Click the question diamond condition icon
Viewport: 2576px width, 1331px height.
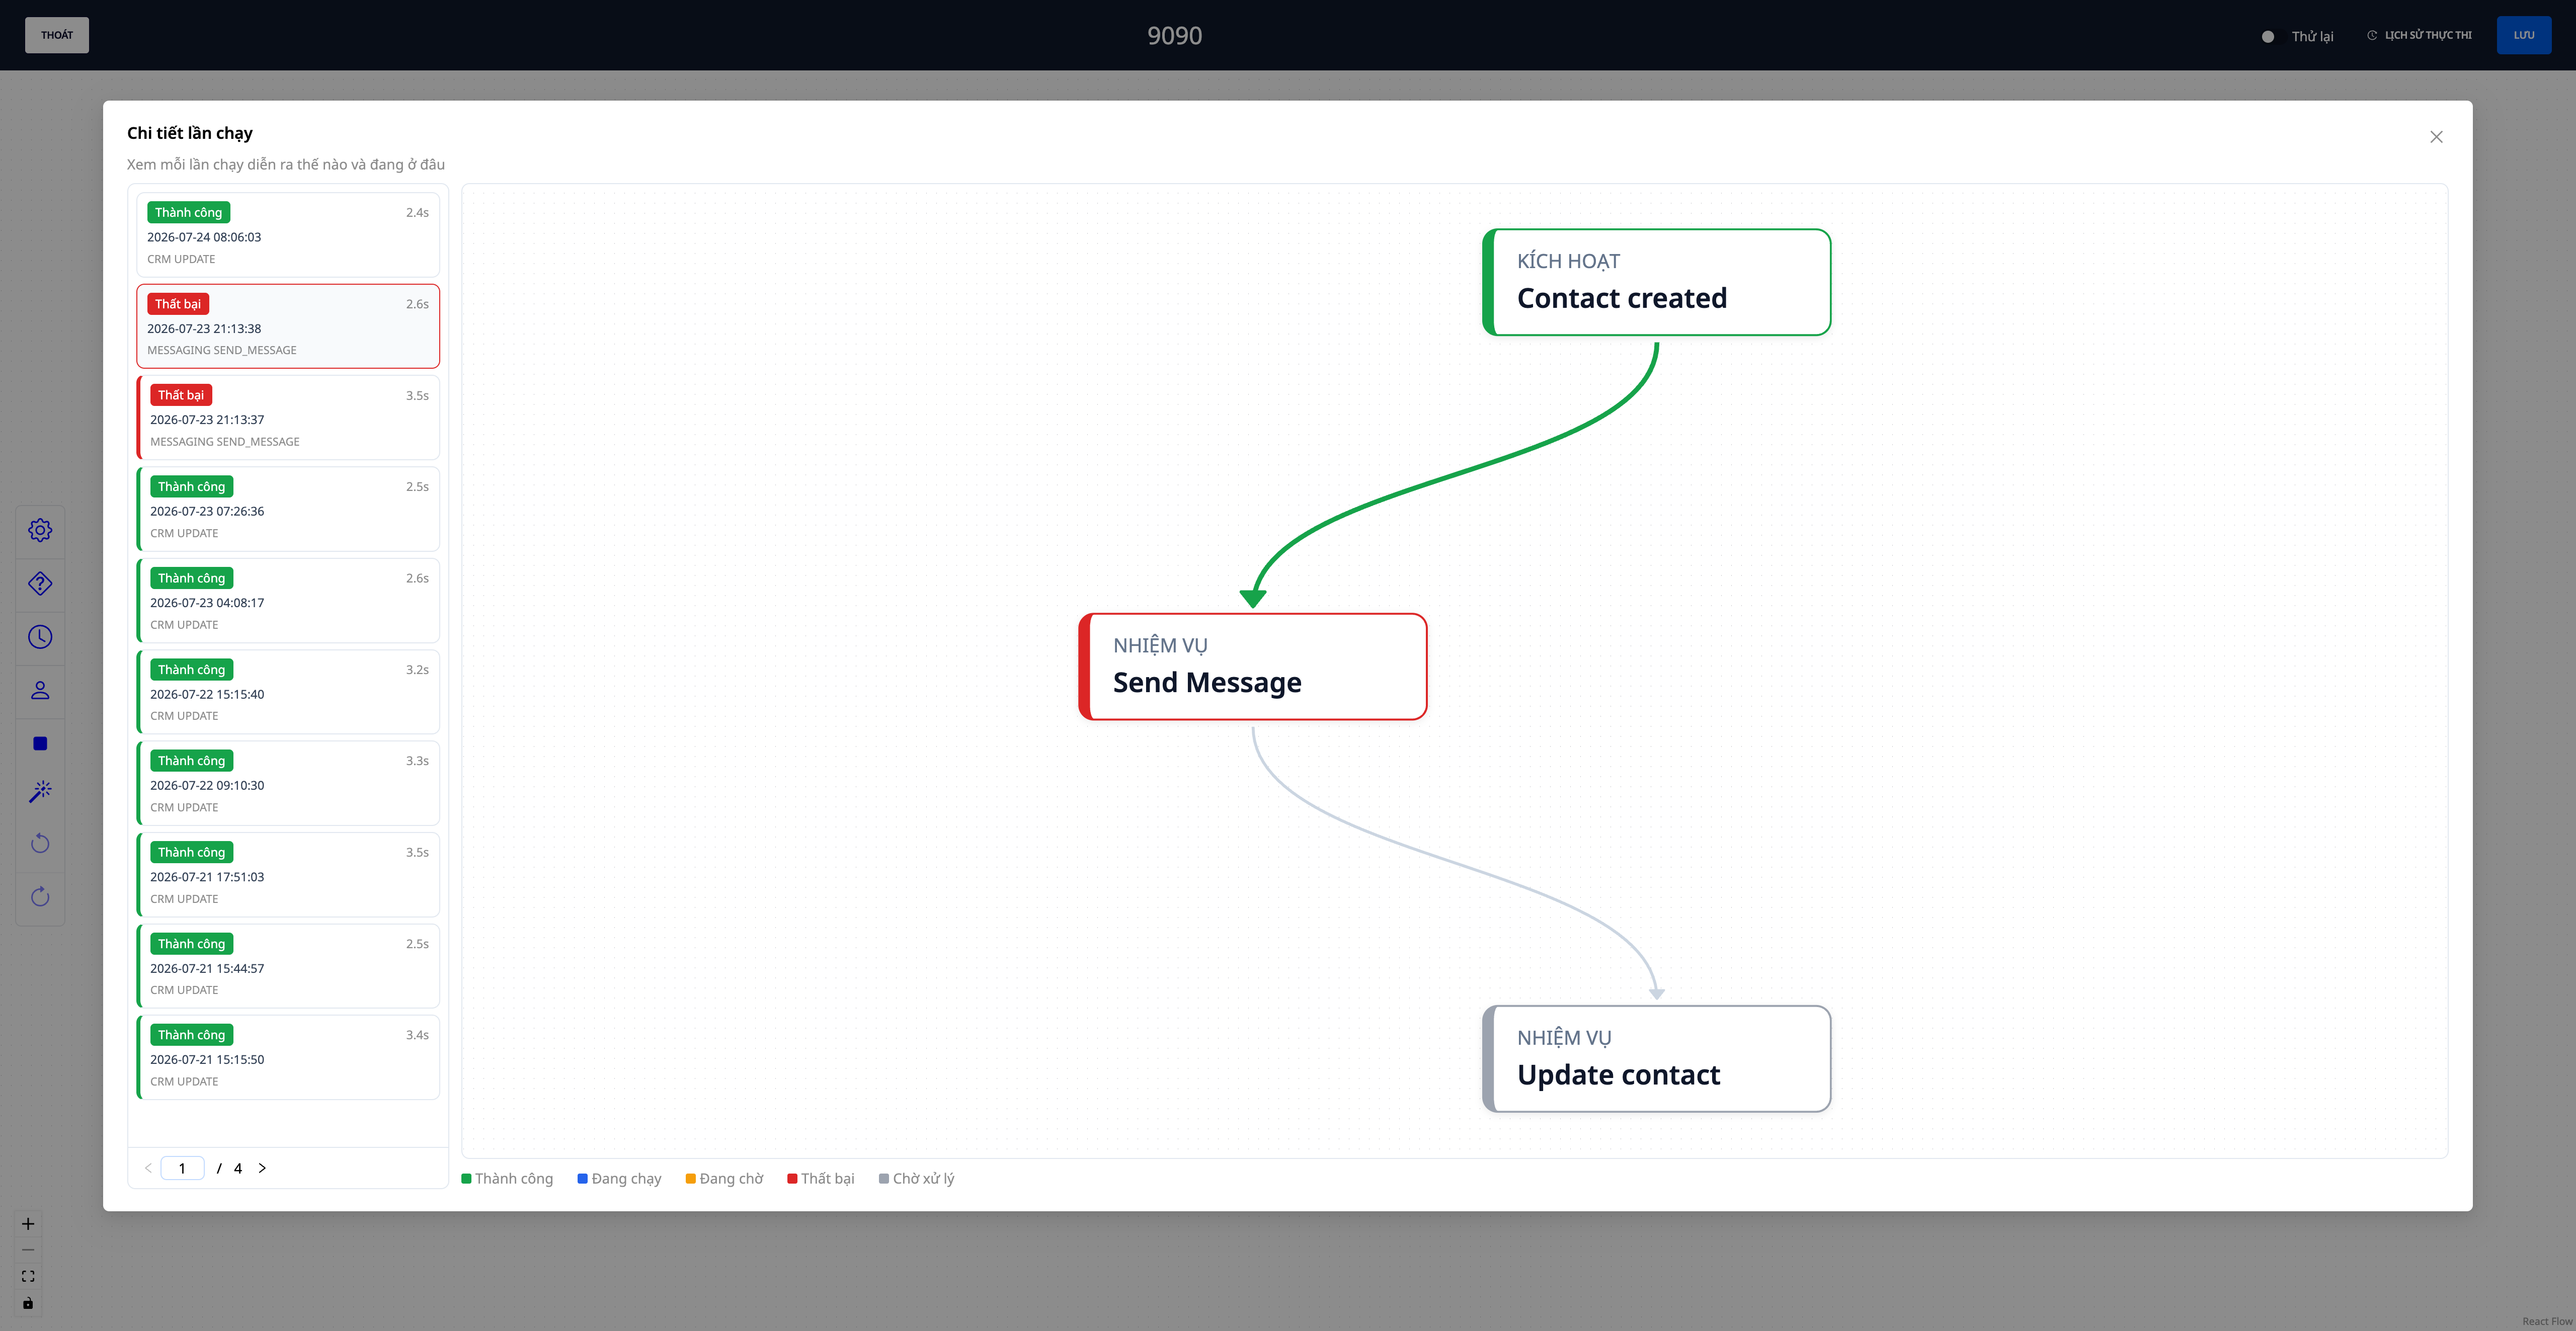pyautogui.click(x=40, y=583)
